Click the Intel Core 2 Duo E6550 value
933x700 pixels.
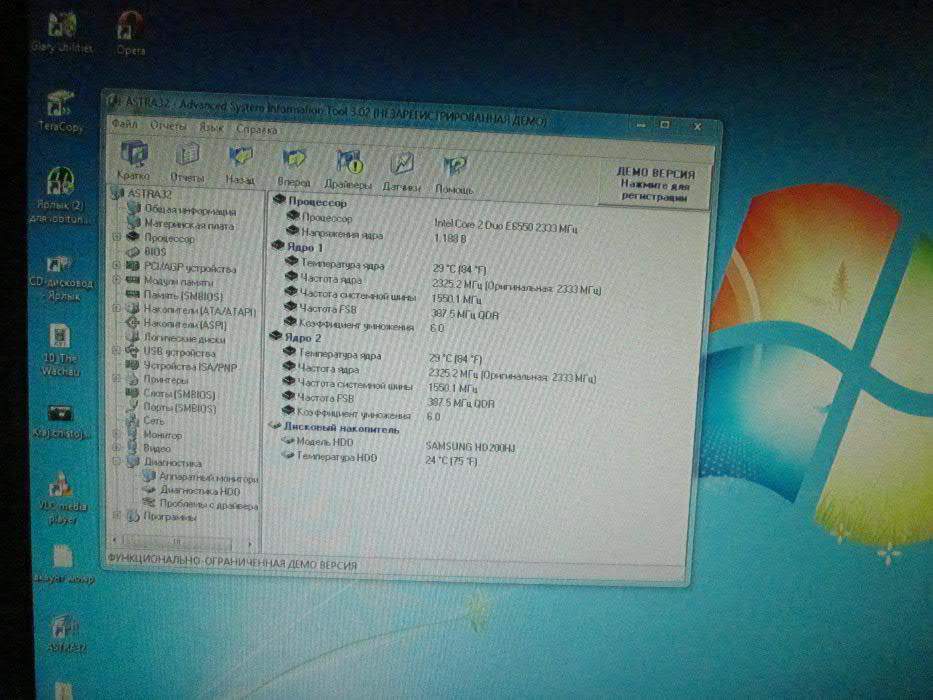pyautogui.click(x=506, y=226)
